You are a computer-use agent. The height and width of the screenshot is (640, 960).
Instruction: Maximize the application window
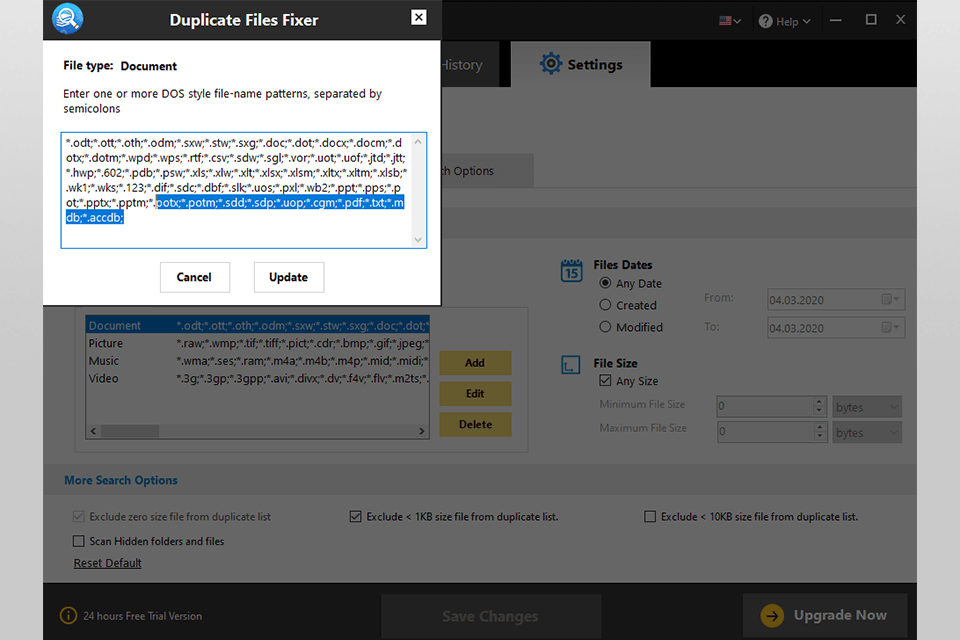coord(871,20)
